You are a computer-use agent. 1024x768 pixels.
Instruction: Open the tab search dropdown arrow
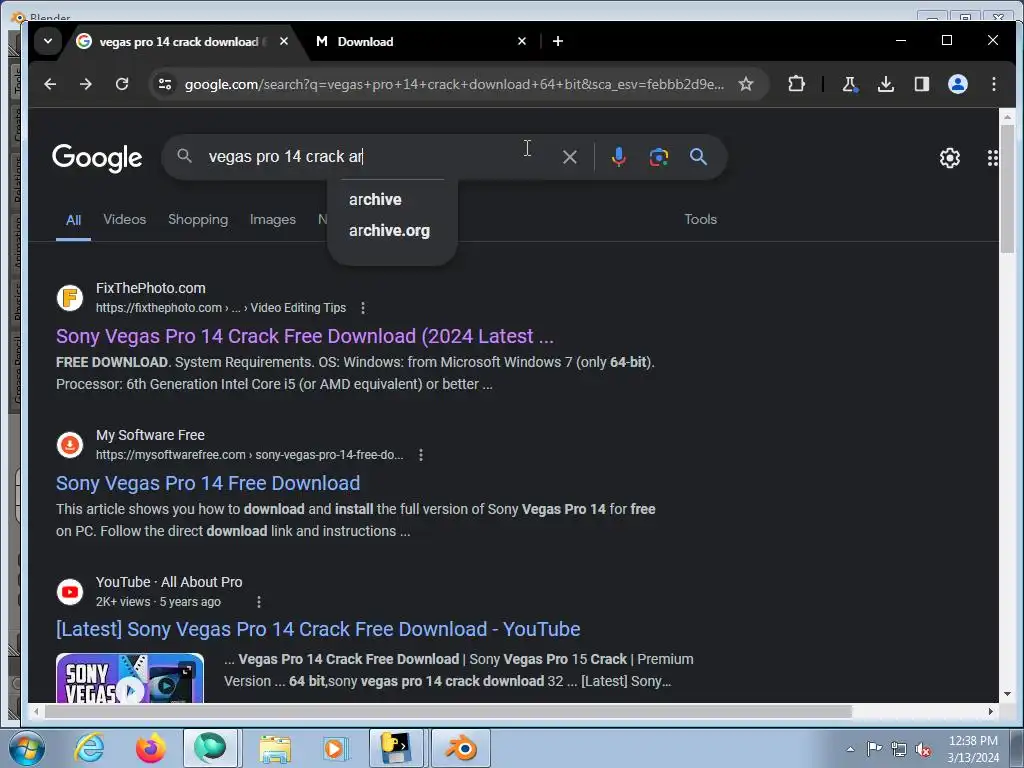point(48,41)
